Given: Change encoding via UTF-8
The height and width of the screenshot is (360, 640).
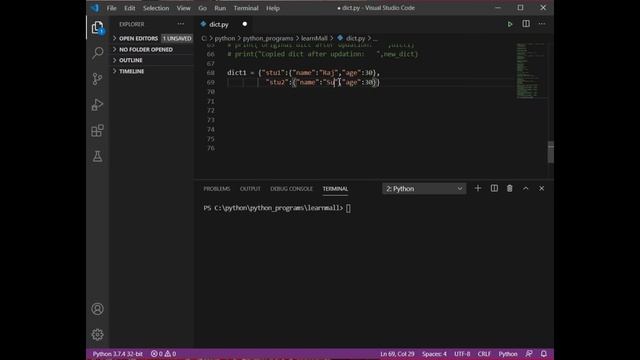Looking at the screenshot, I should (x=462, y=354).
